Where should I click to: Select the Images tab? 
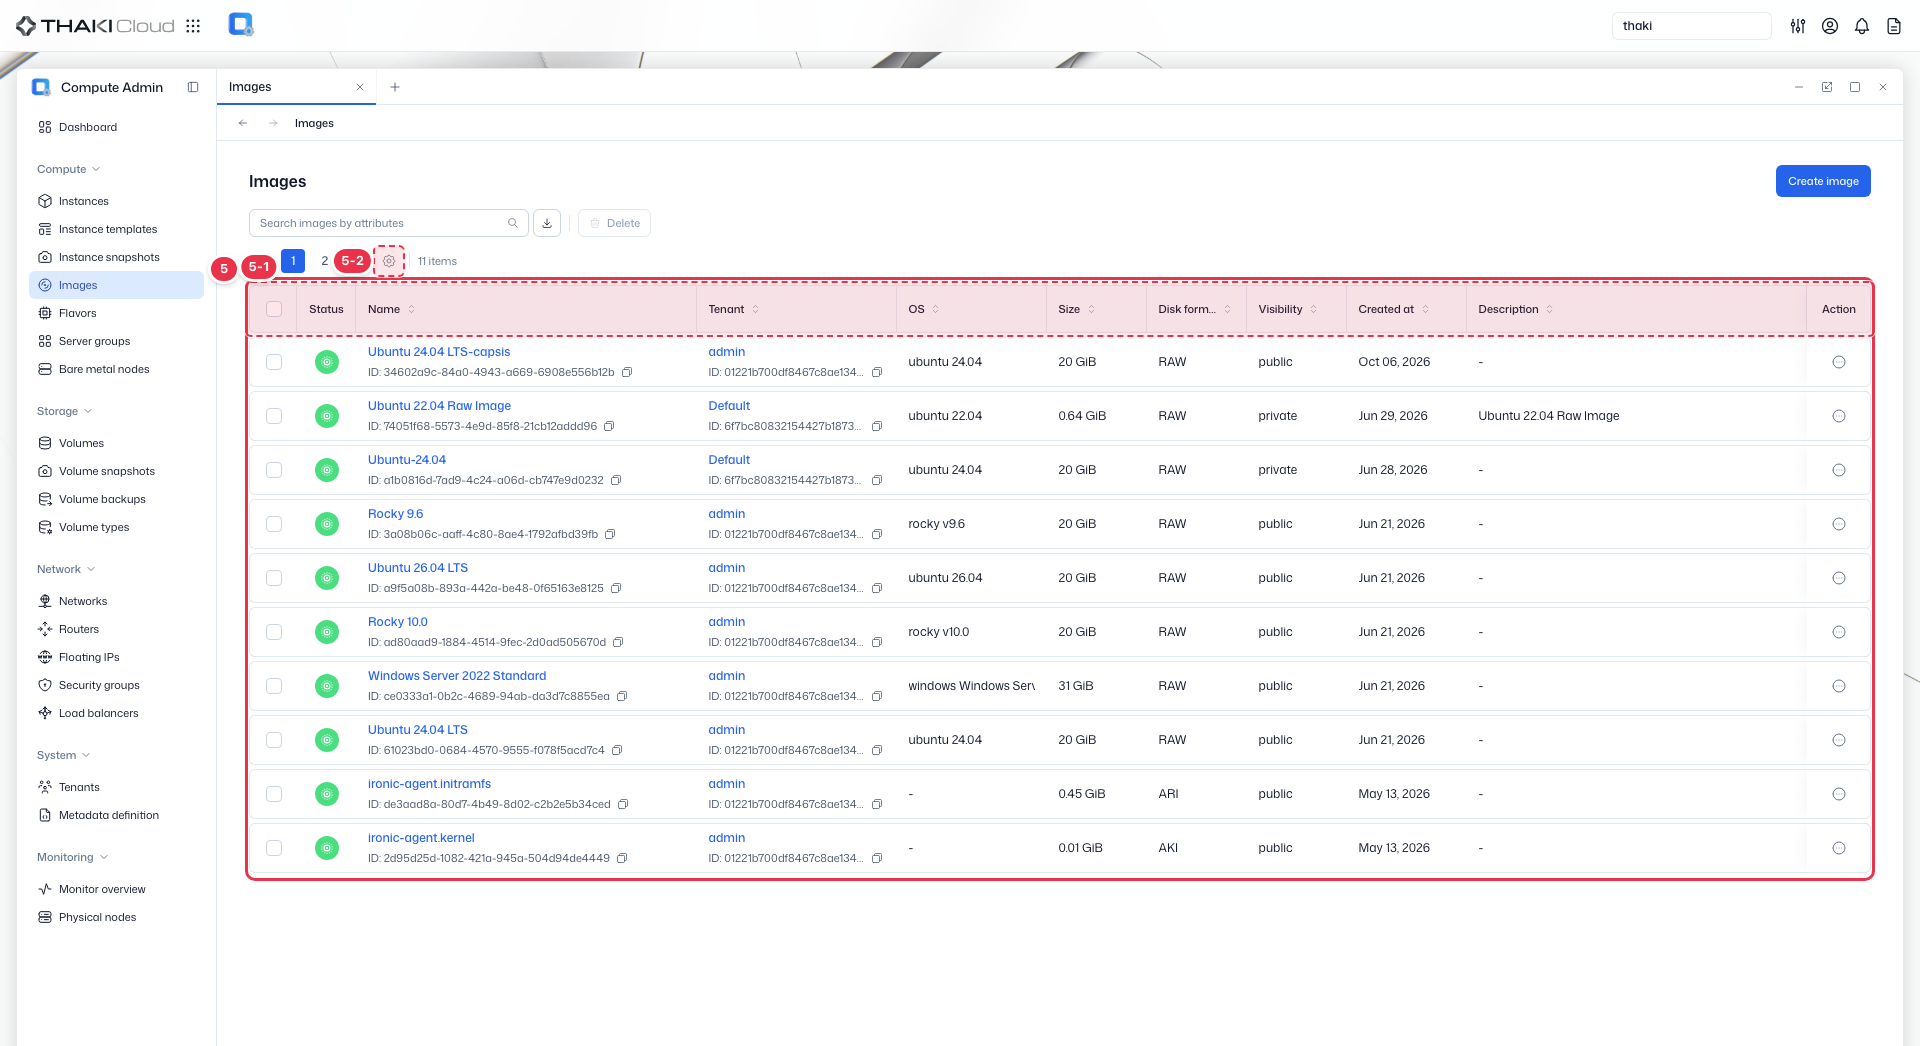tap(295, 87)
